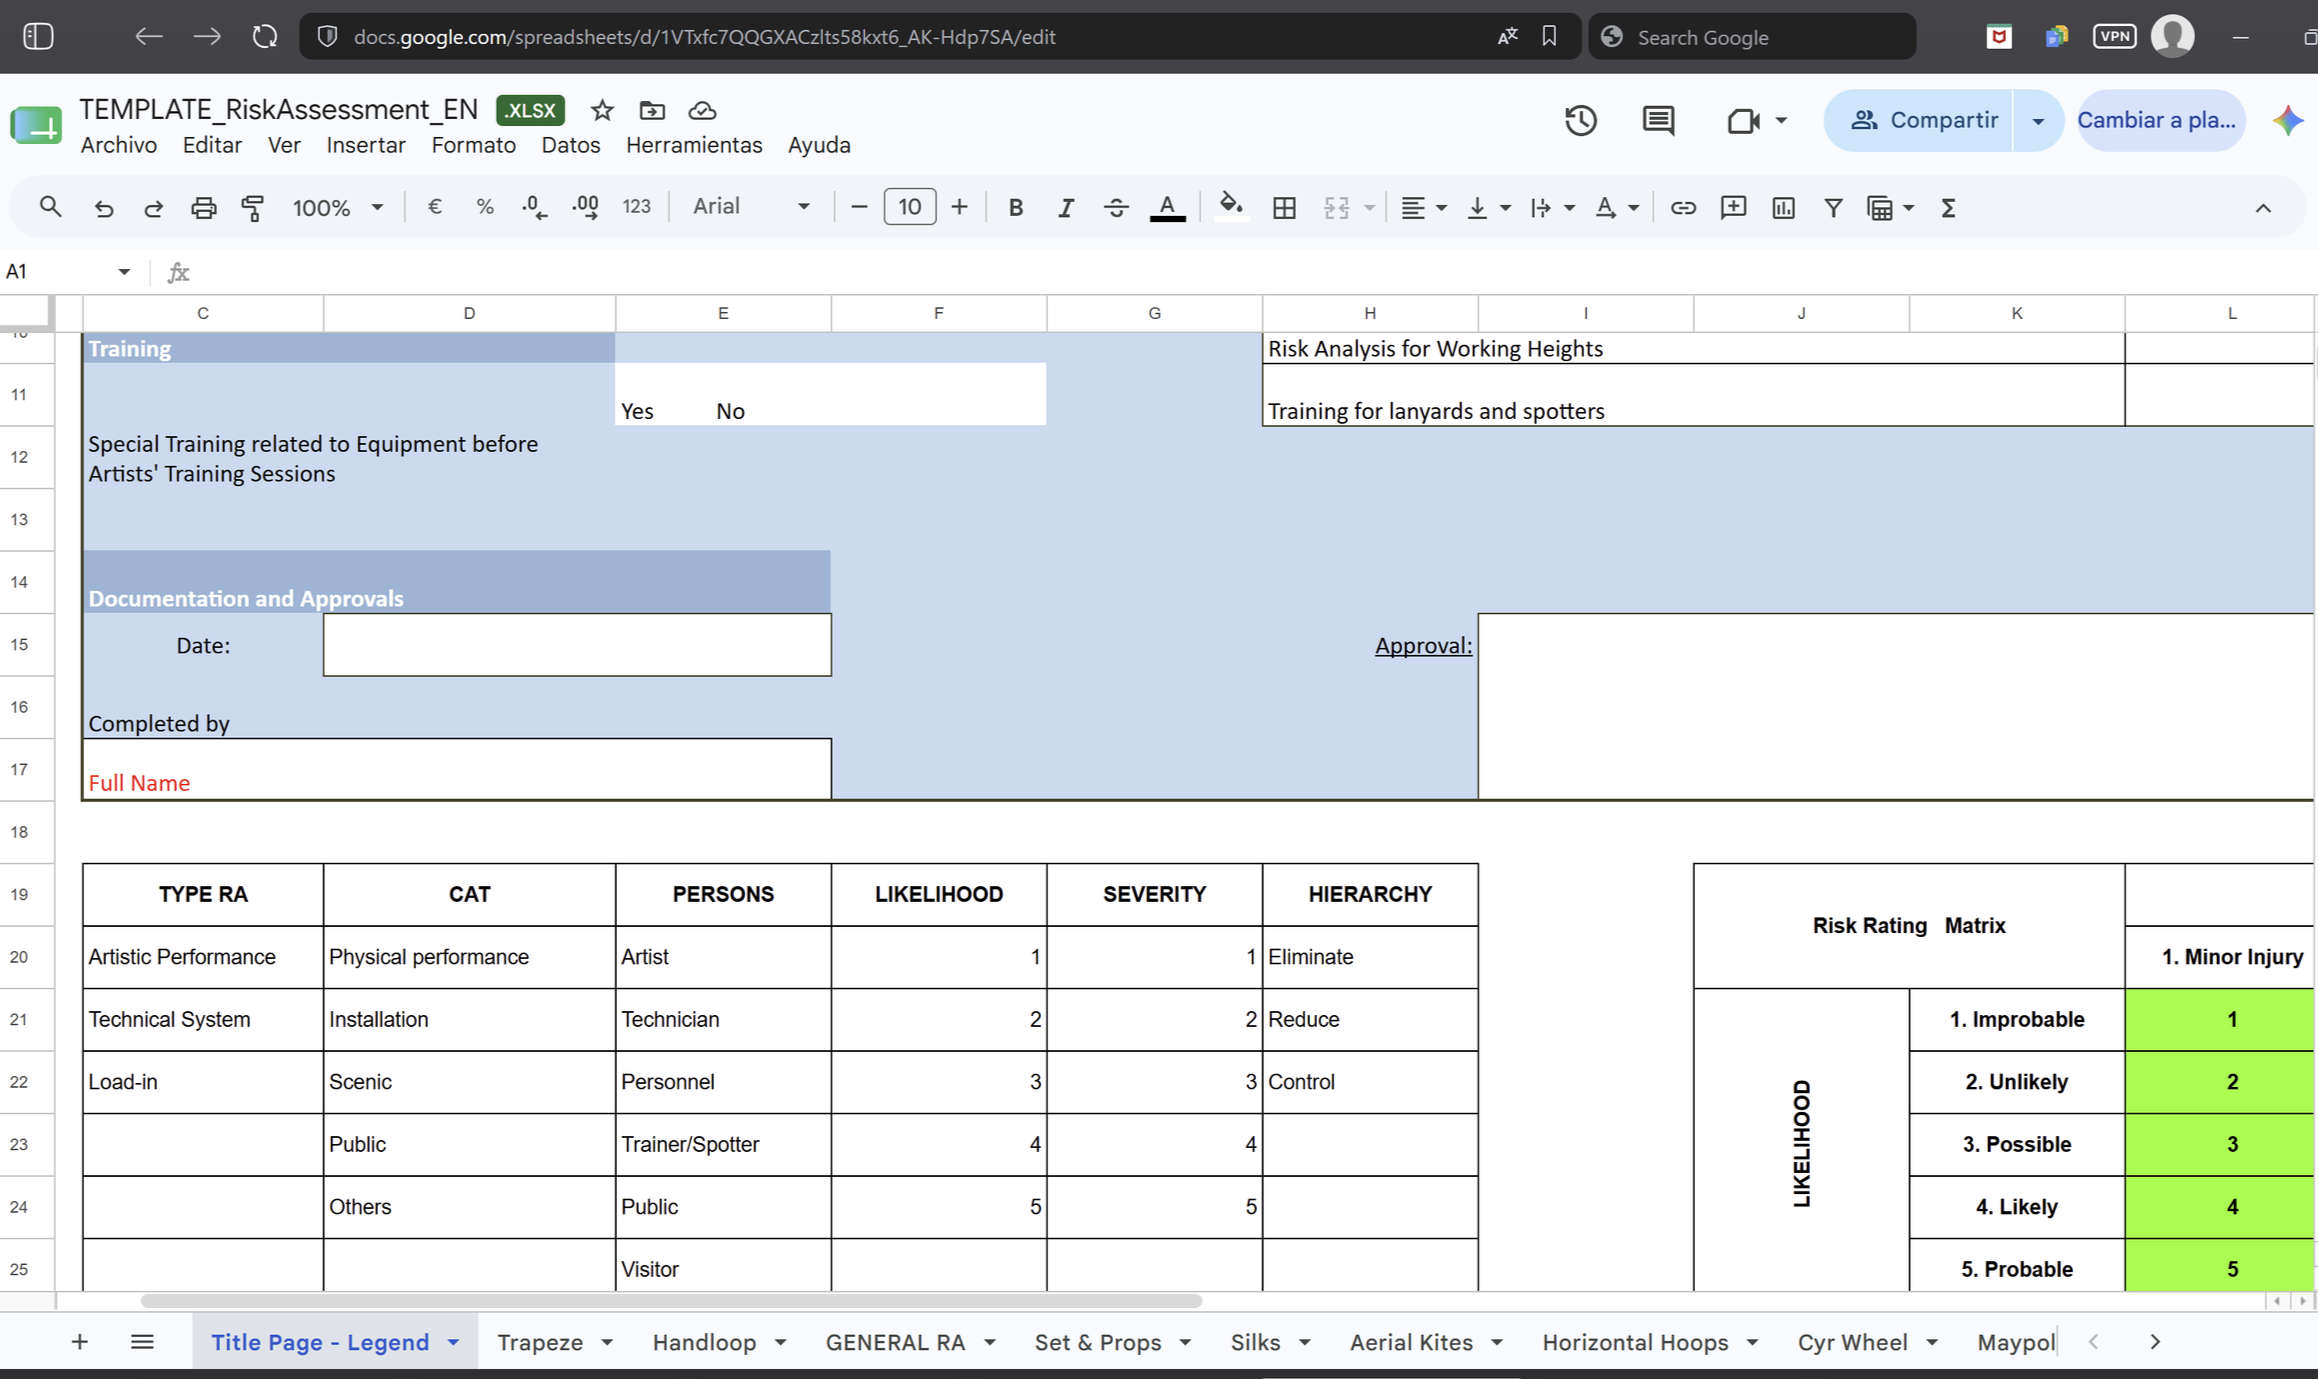Open the text color picker
The image size is (2318, 1379).
(x=1167, y=207)
